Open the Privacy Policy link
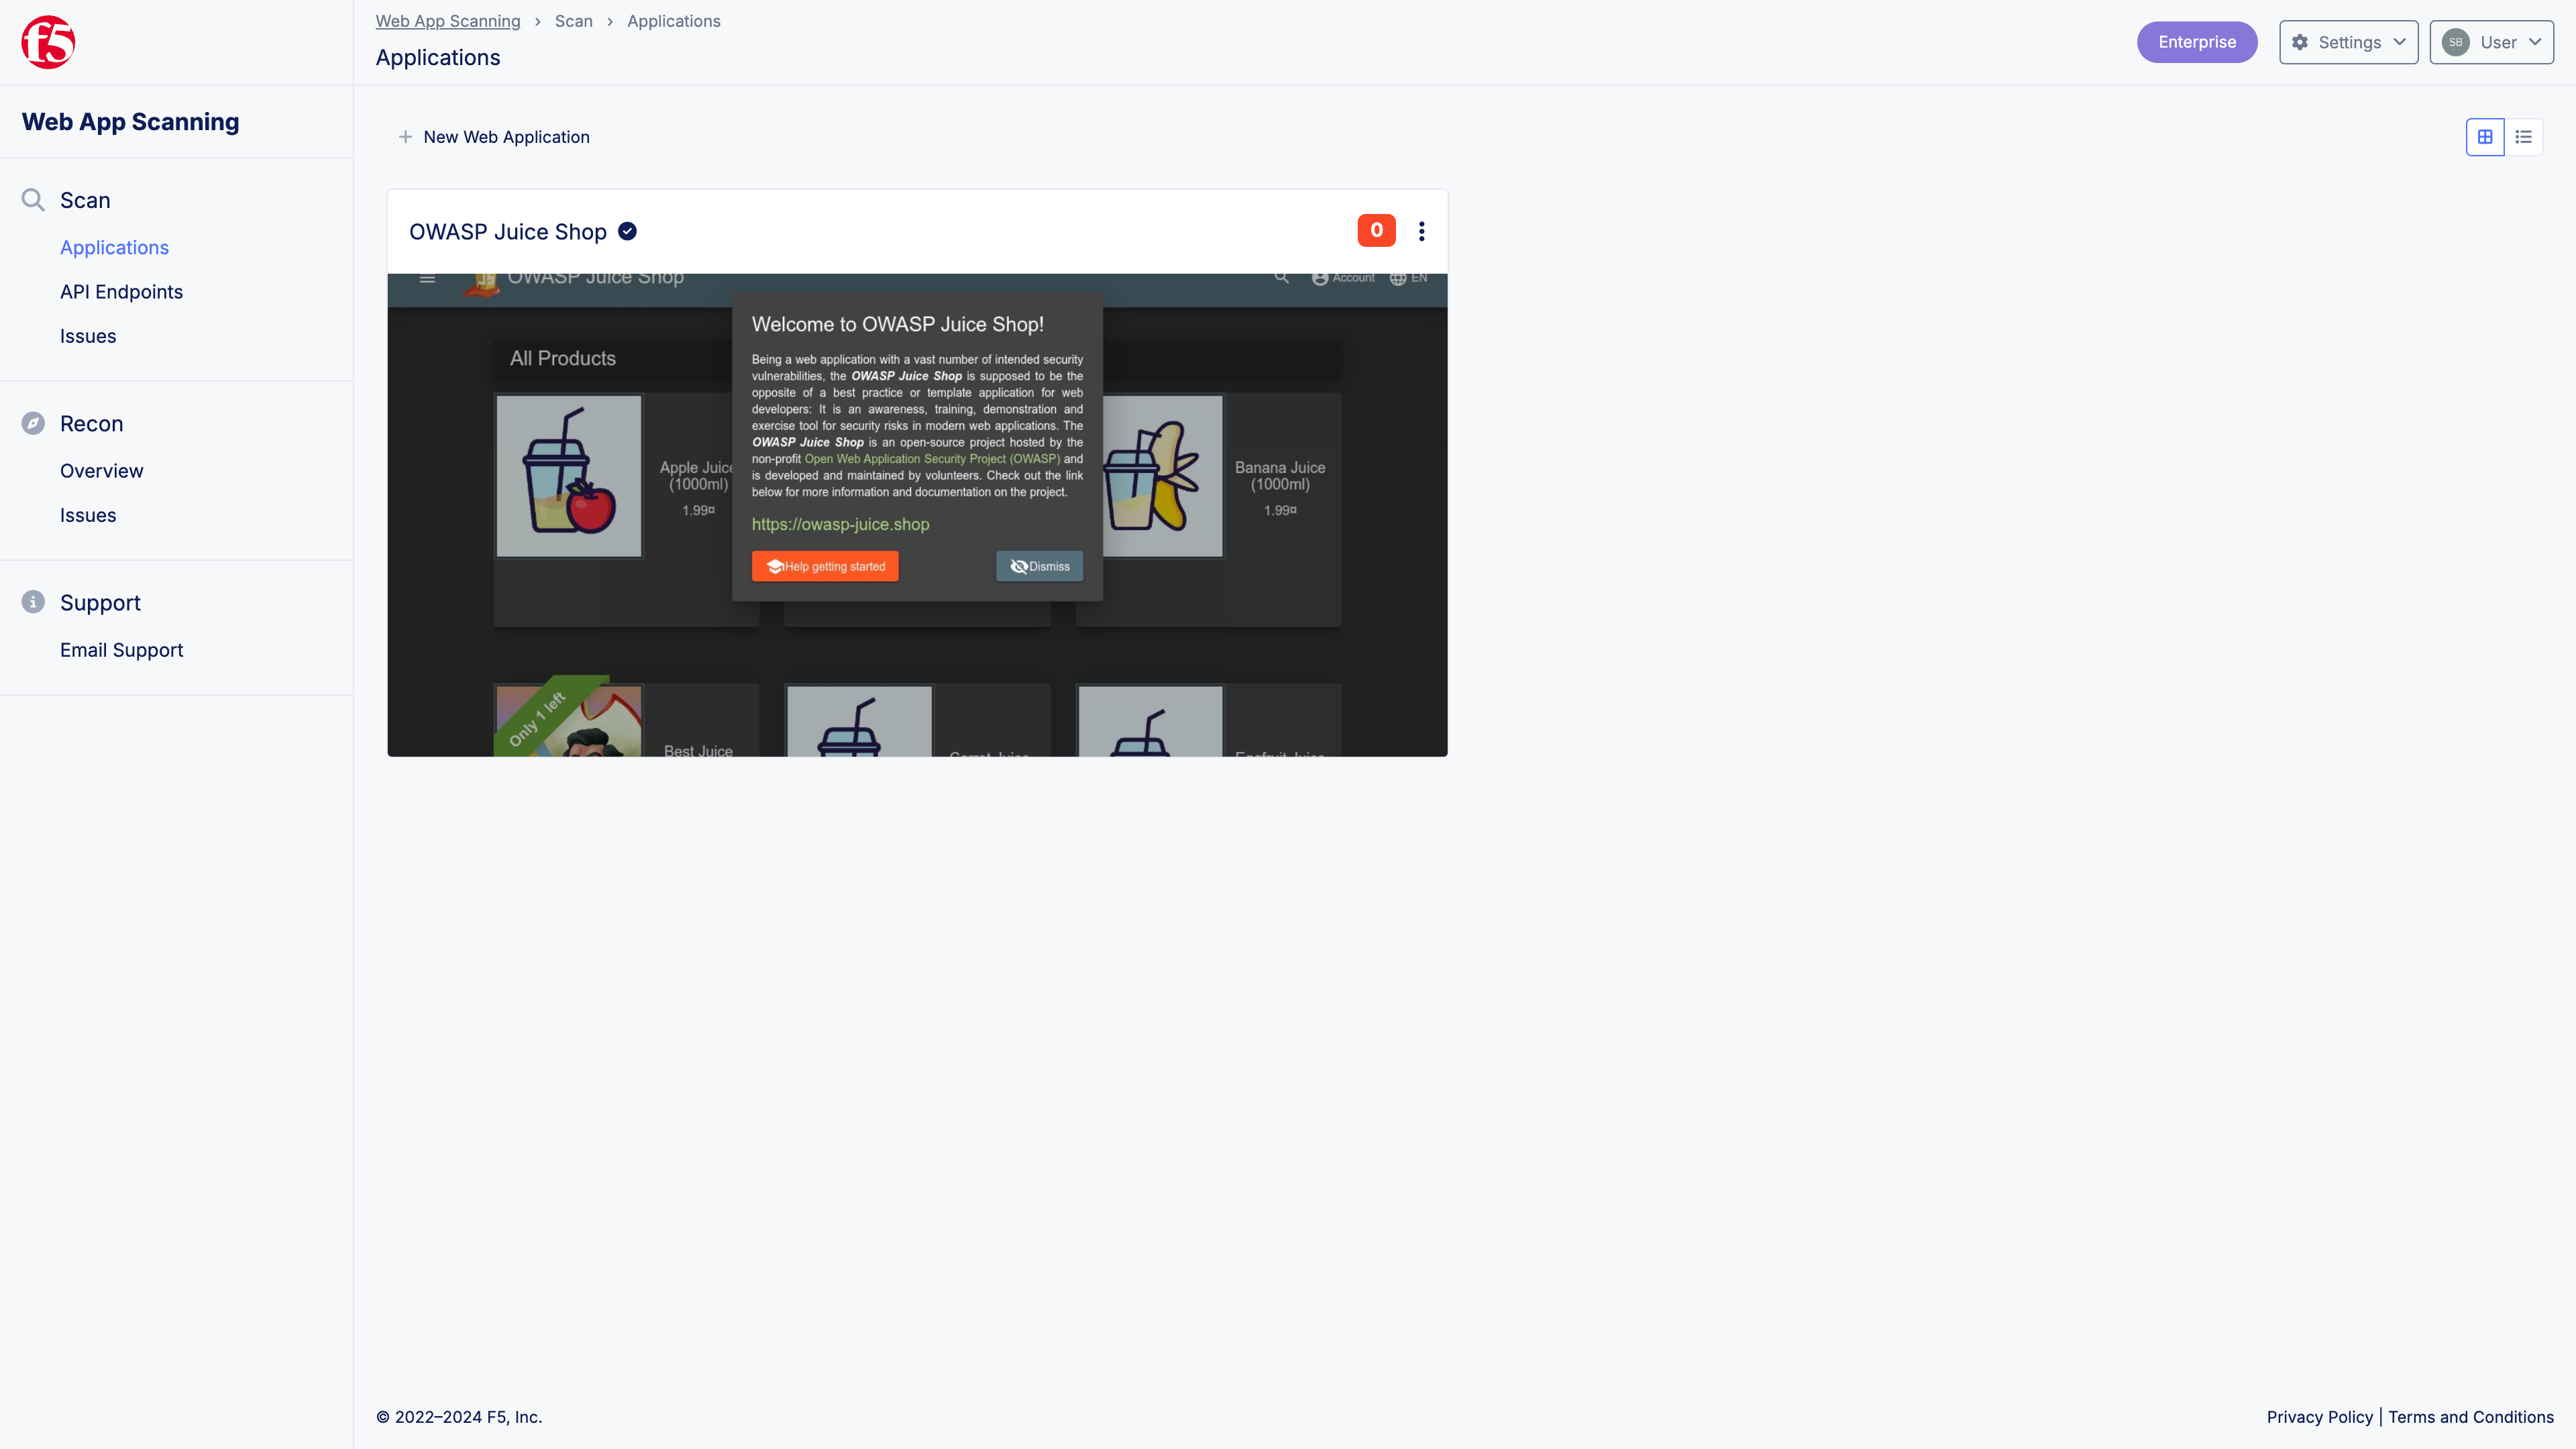The image size is (2576, 1449). click(2319, 1417)
